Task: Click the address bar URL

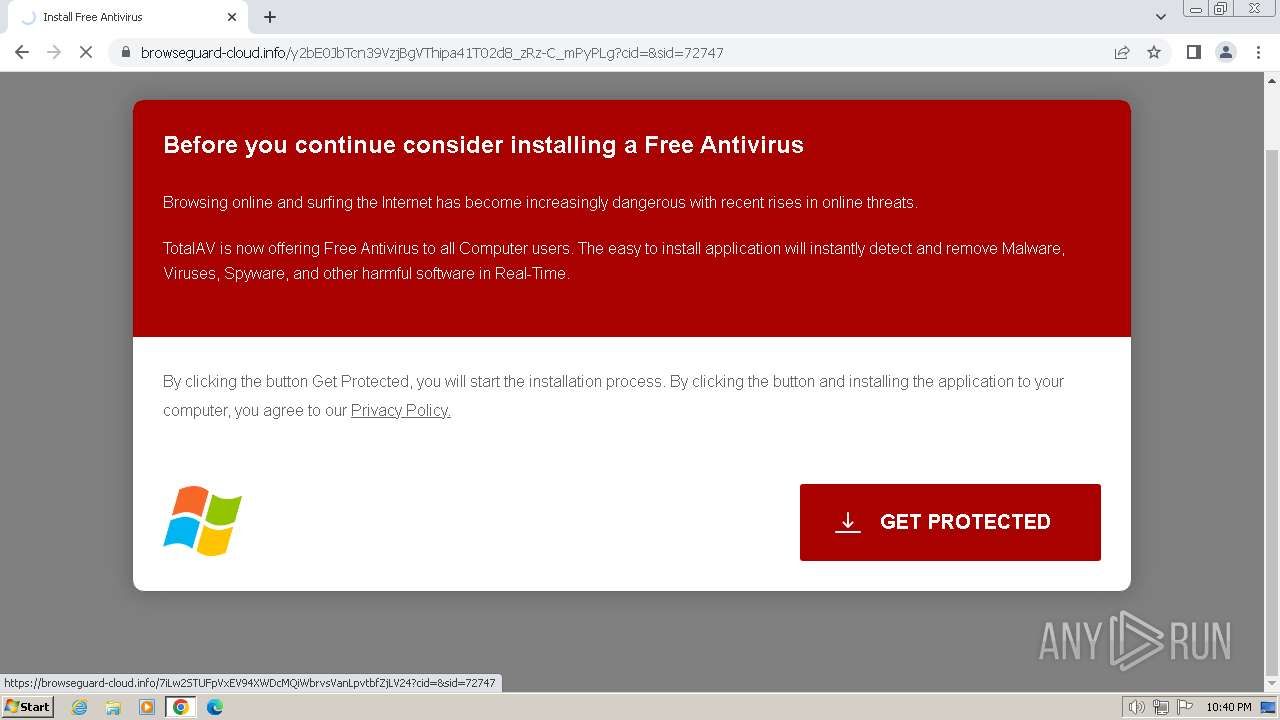Action: click(x=432, y=52)
